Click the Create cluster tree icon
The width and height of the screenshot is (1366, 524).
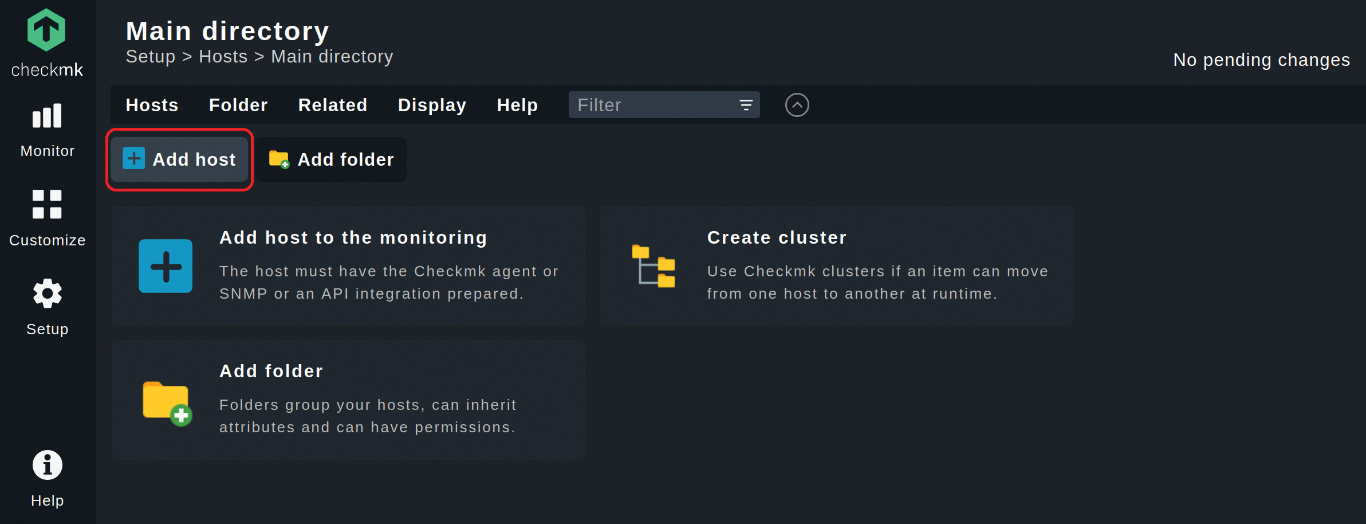pyautogui.click(x=653, y=266)
